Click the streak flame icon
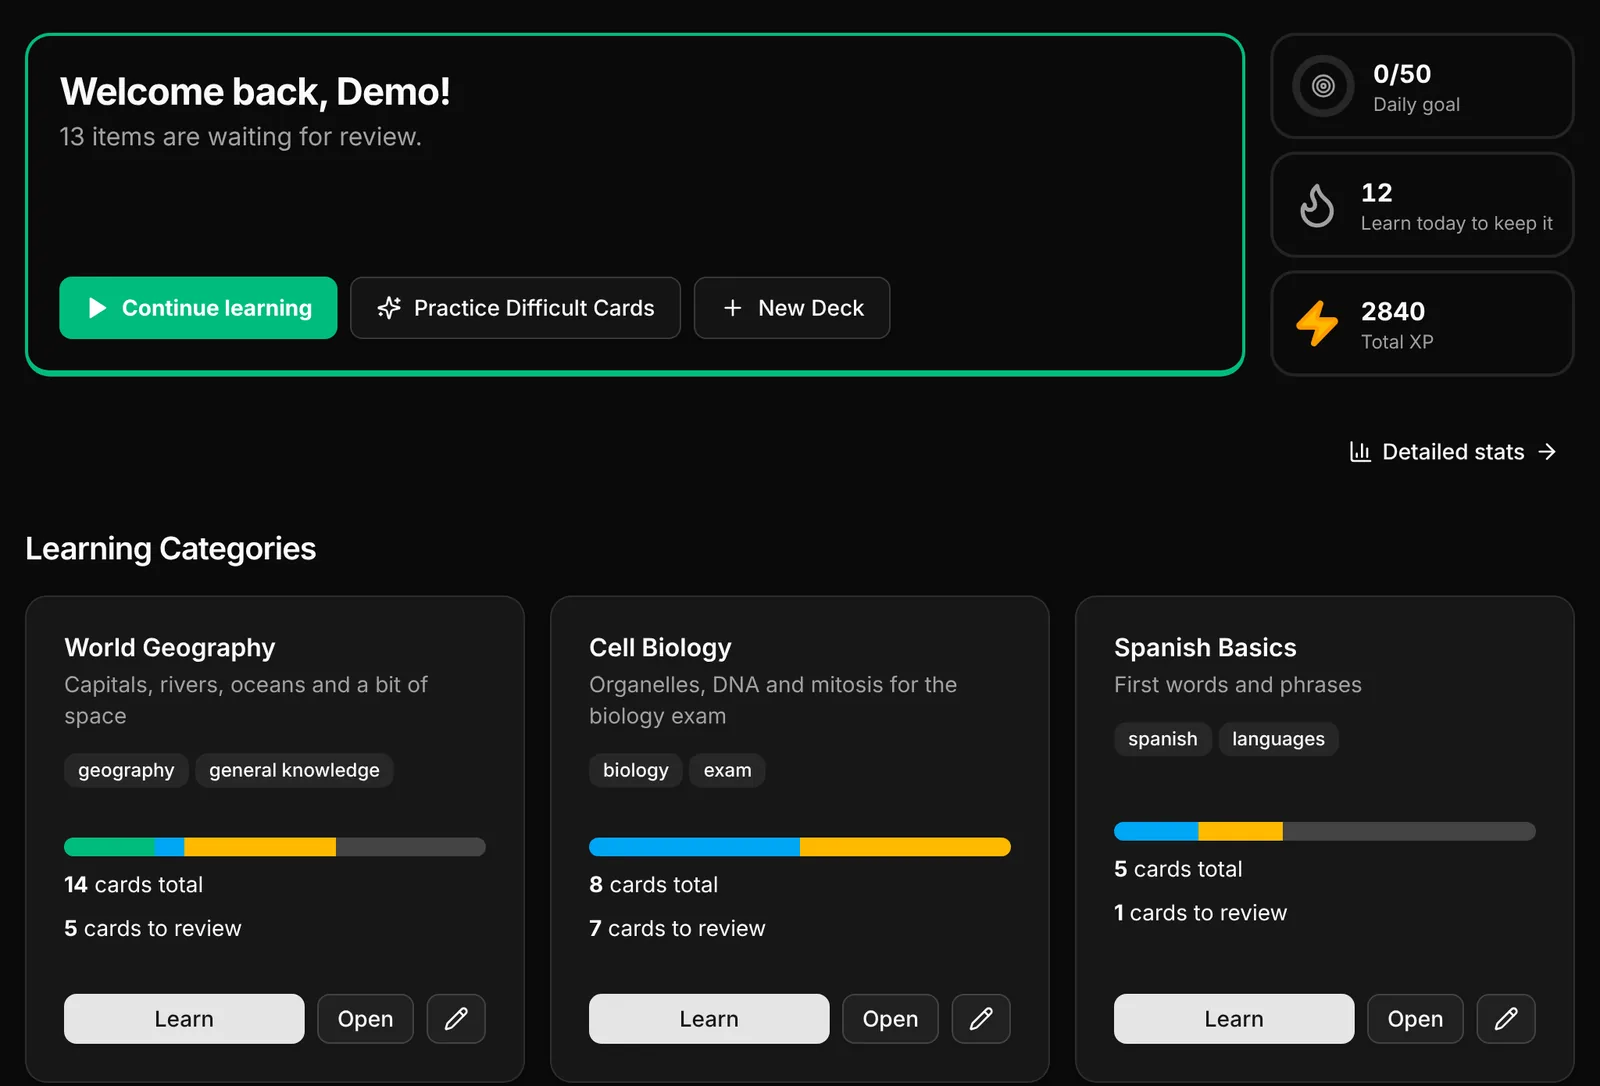 [1317, 206]
